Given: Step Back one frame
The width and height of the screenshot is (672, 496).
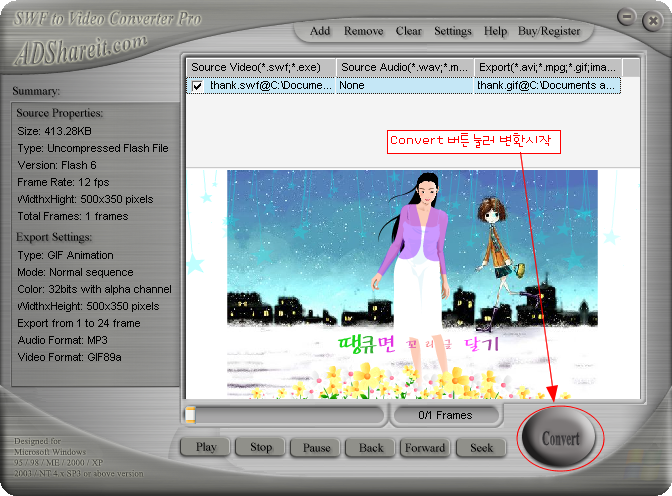Looking at the screenshot, I should point(371,448).
